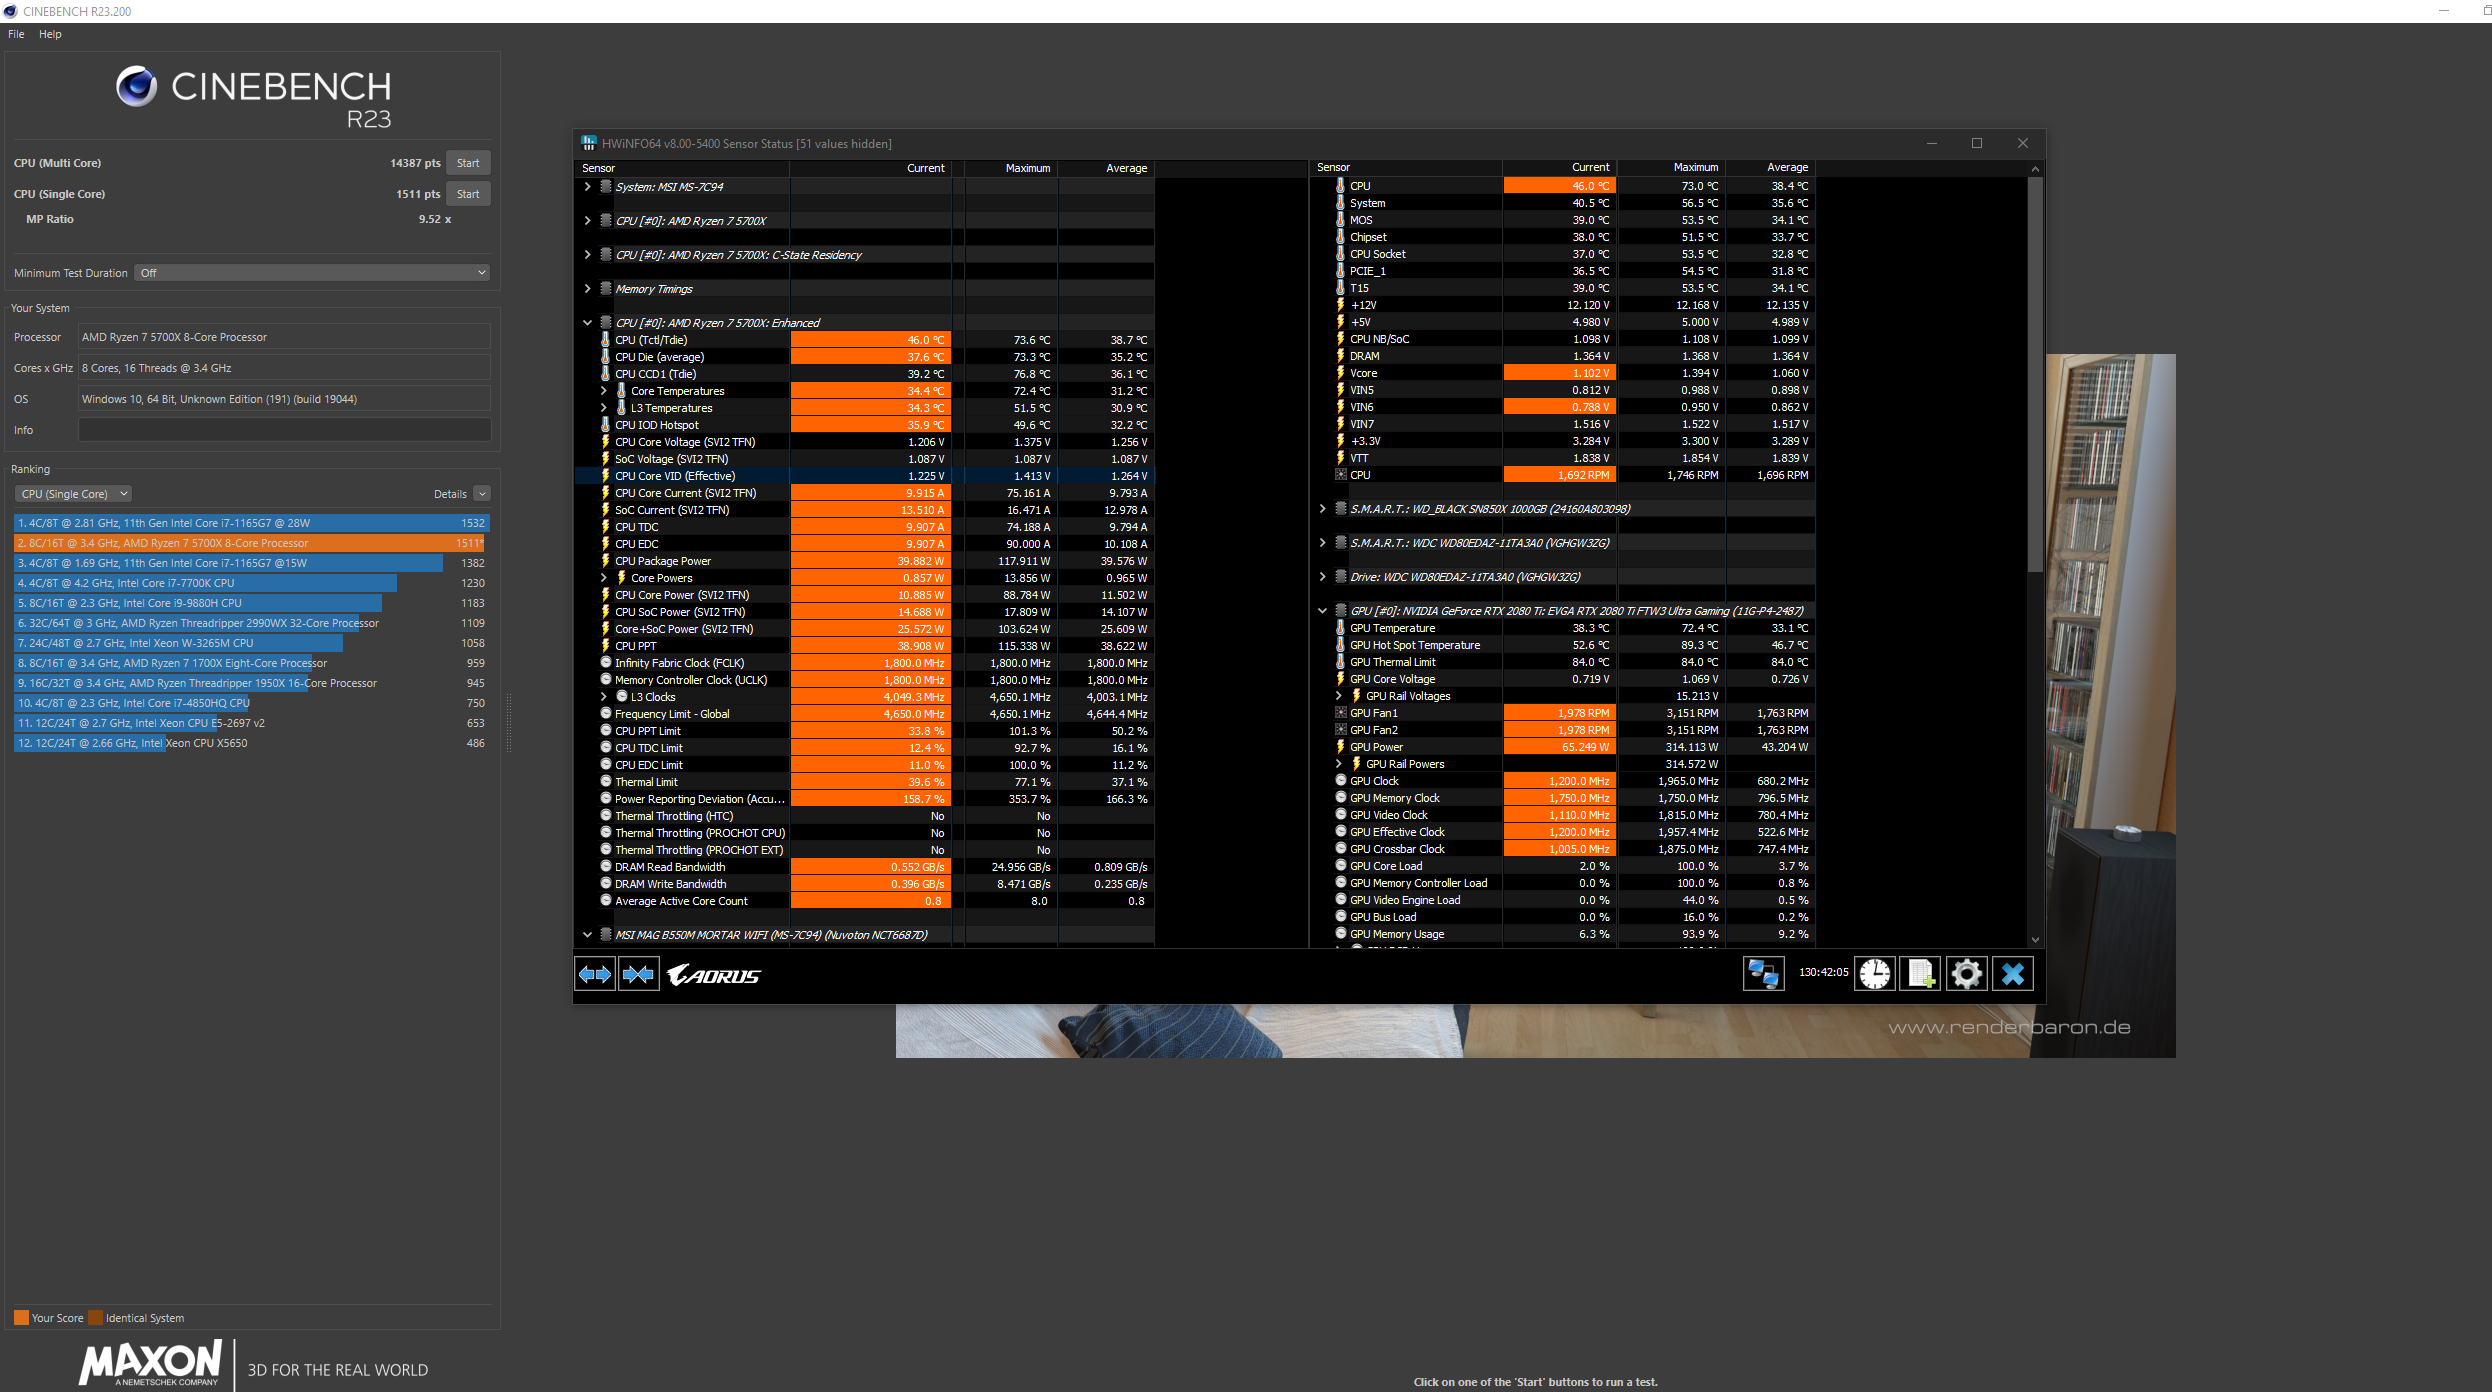Open the File menu in Cinebench
This screenshot has height=1392, width=2492.
pos(16,34)
